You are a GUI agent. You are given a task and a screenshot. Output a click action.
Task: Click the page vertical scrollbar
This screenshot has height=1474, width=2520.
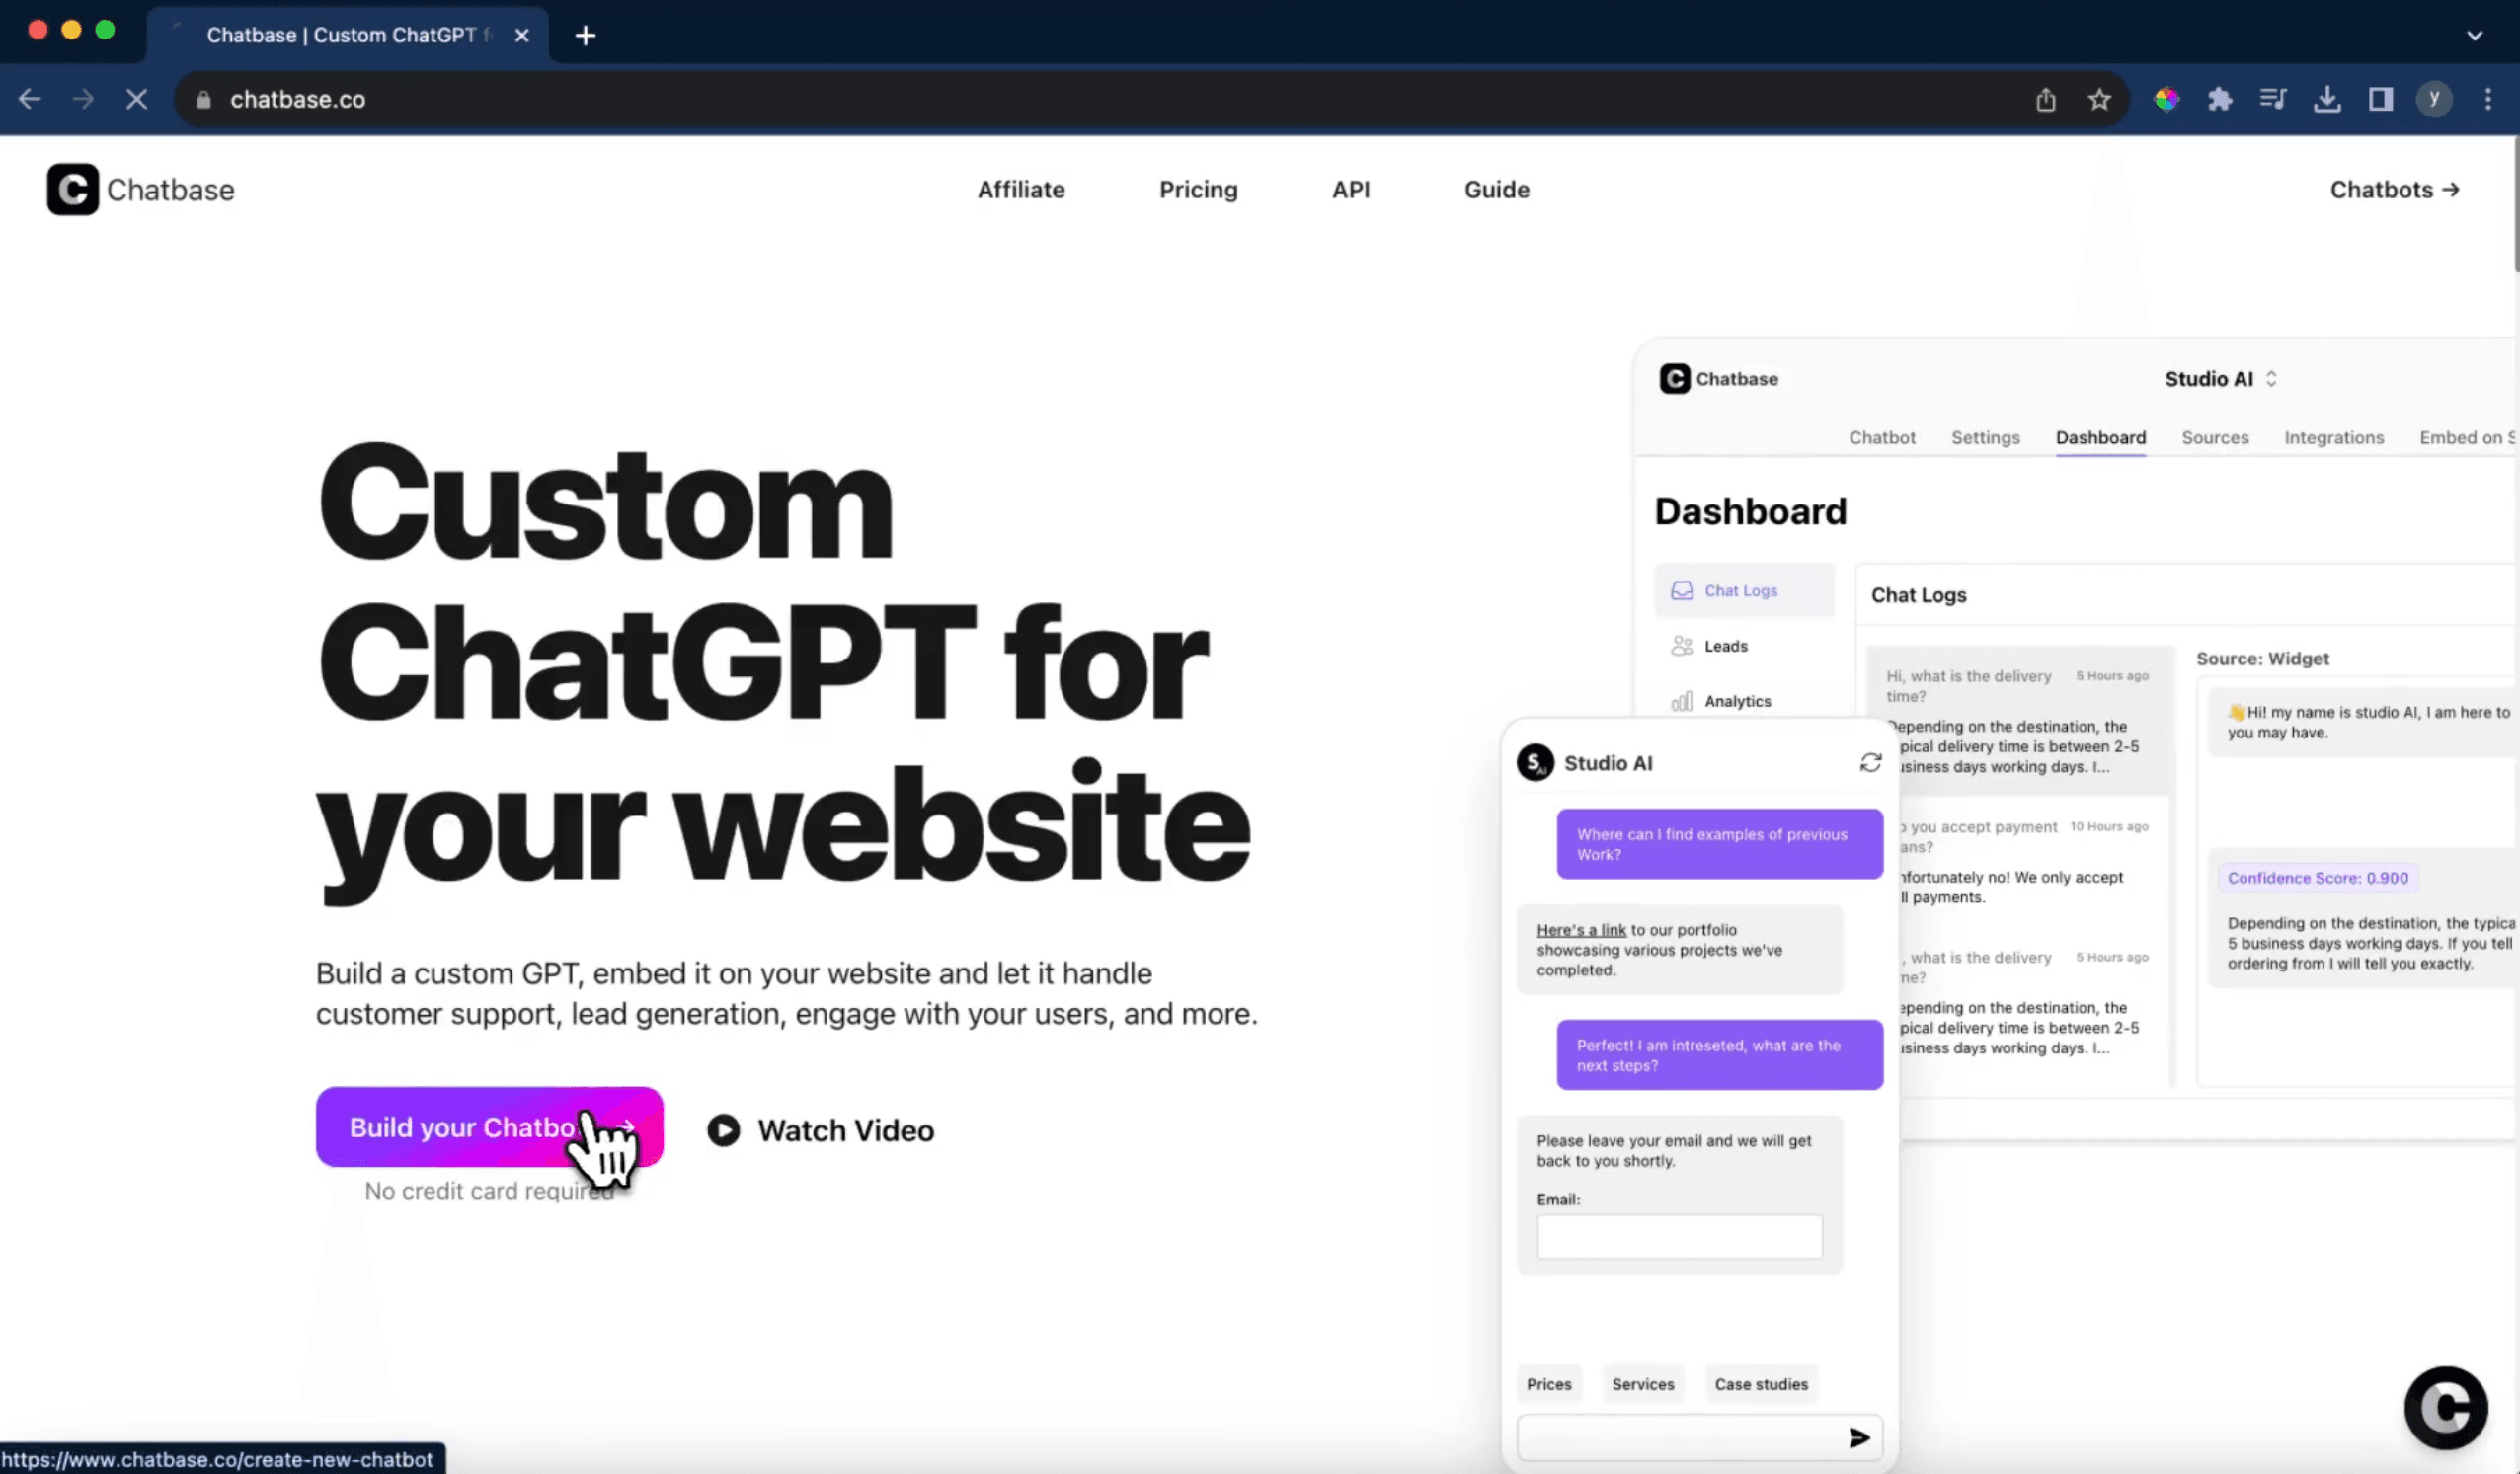(2515, 205)
